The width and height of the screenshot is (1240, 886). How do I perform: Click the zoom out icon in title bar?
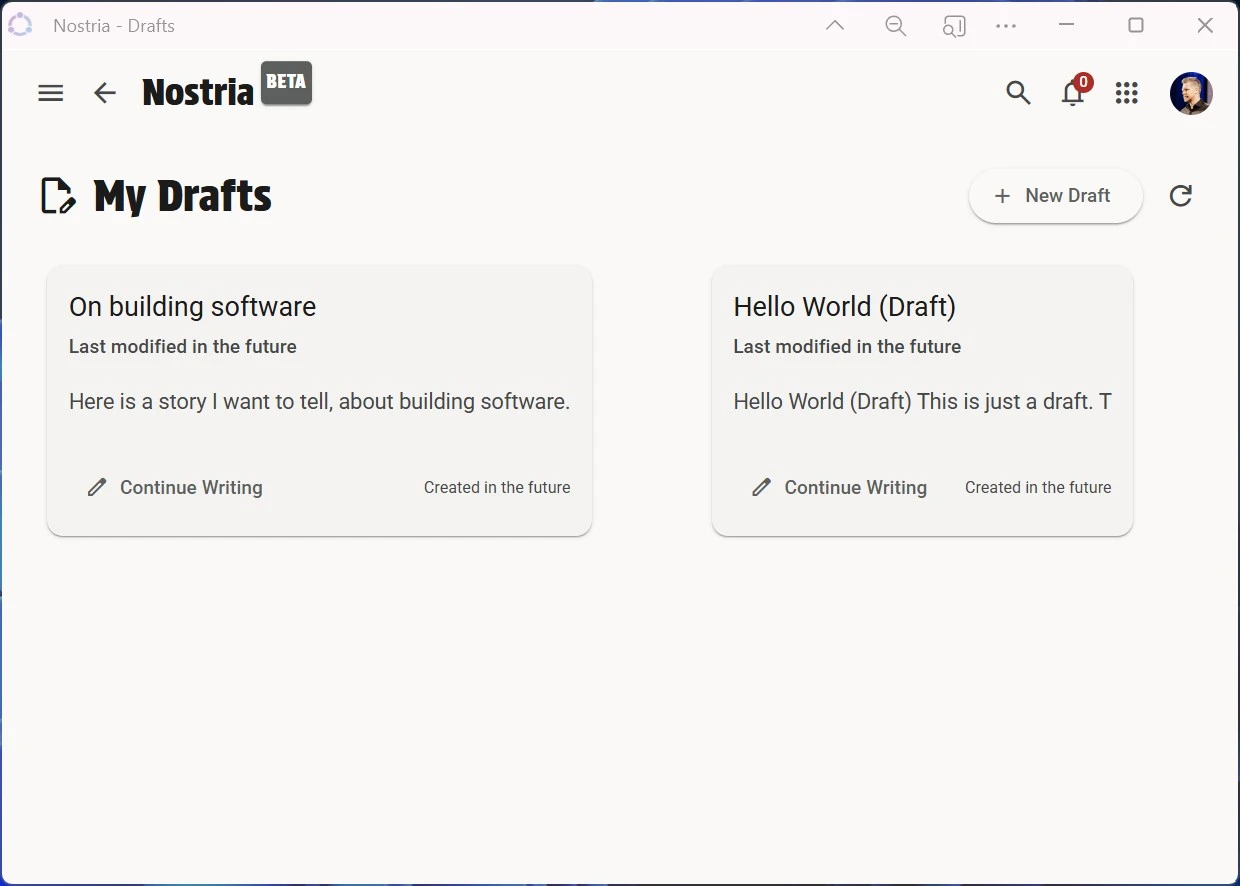pos(896,26)
